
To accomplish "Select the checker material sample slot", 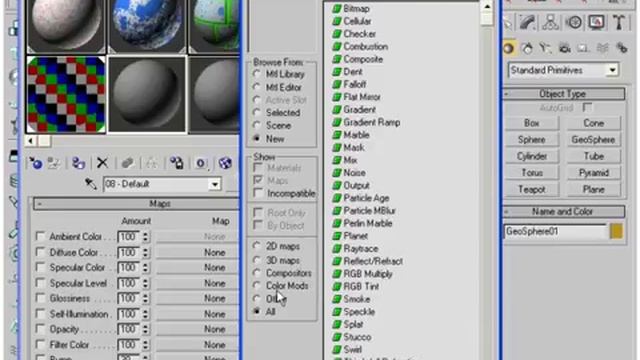I will (x=66, y=95).
